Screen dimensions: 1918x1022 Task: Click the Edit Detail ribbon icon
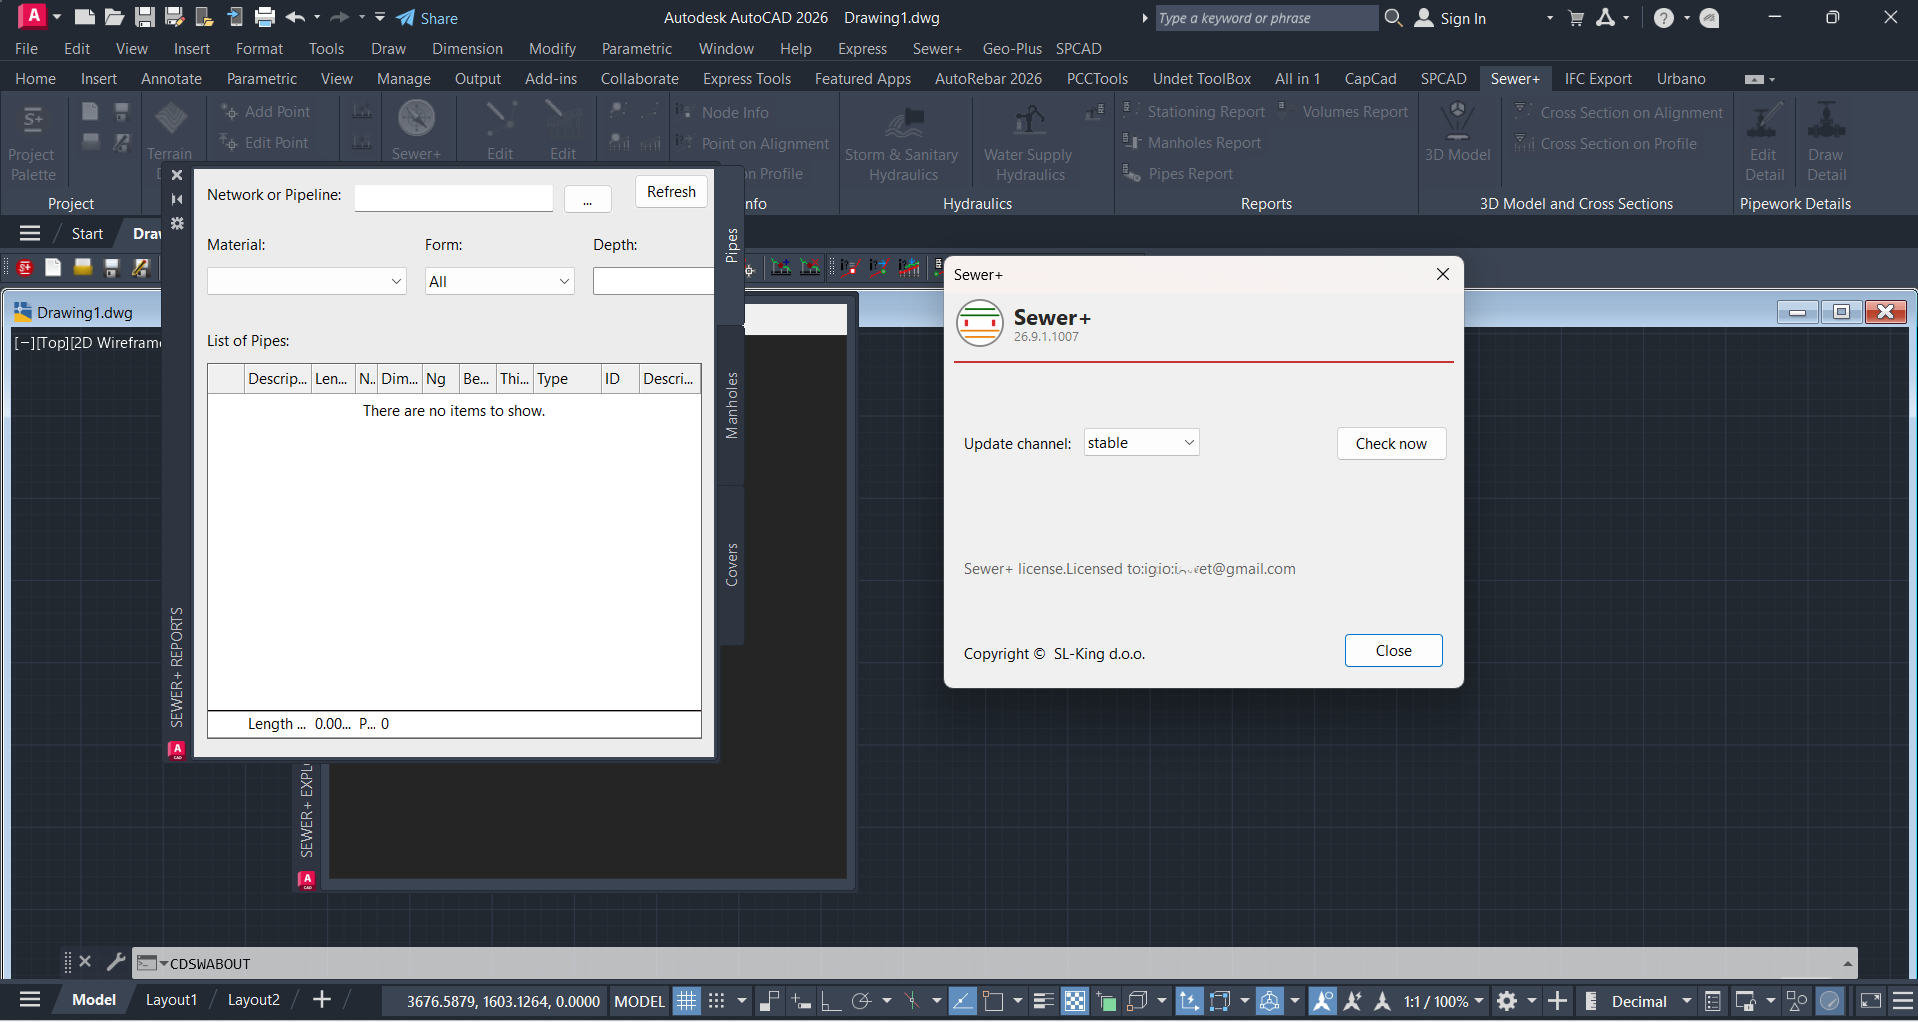coord(1763,120)
